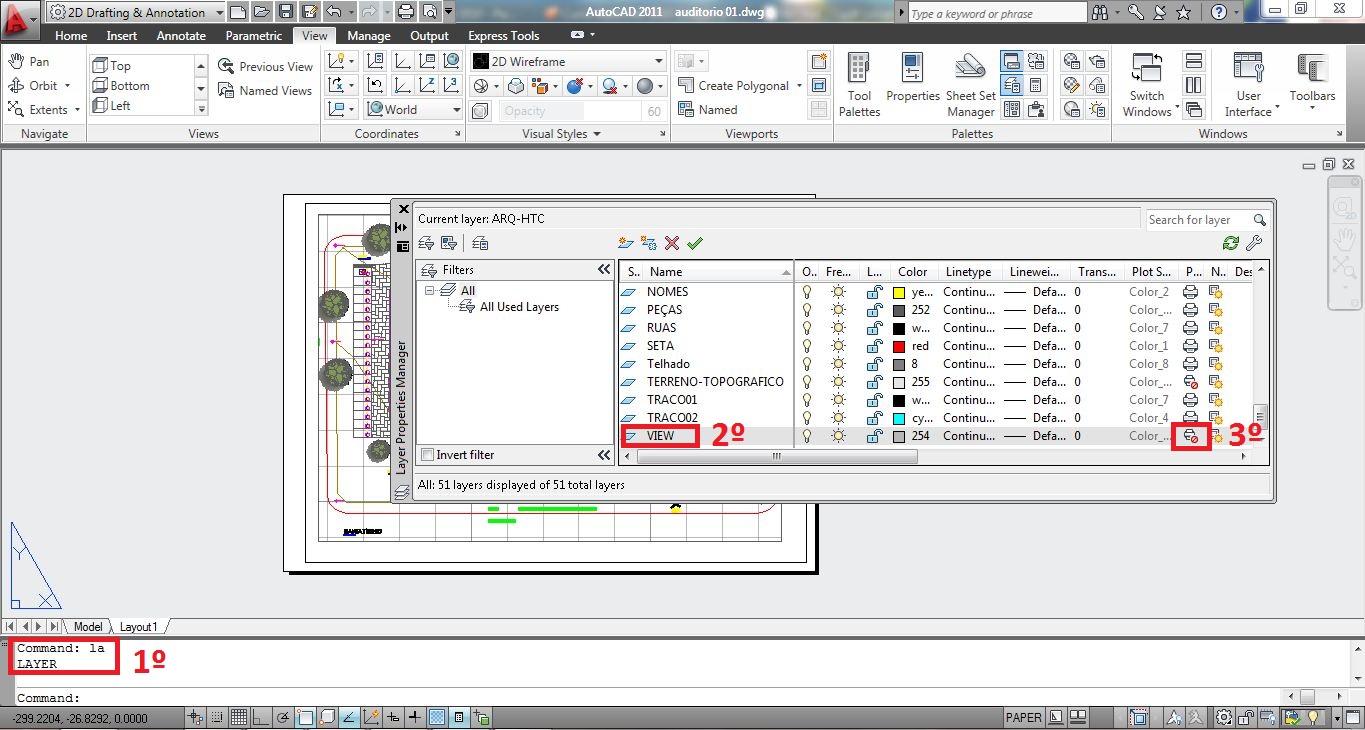Open the Express Tools ribbon tab
Screen dimensions: 1365x730
pyautogui.click(x=504, y=36)
